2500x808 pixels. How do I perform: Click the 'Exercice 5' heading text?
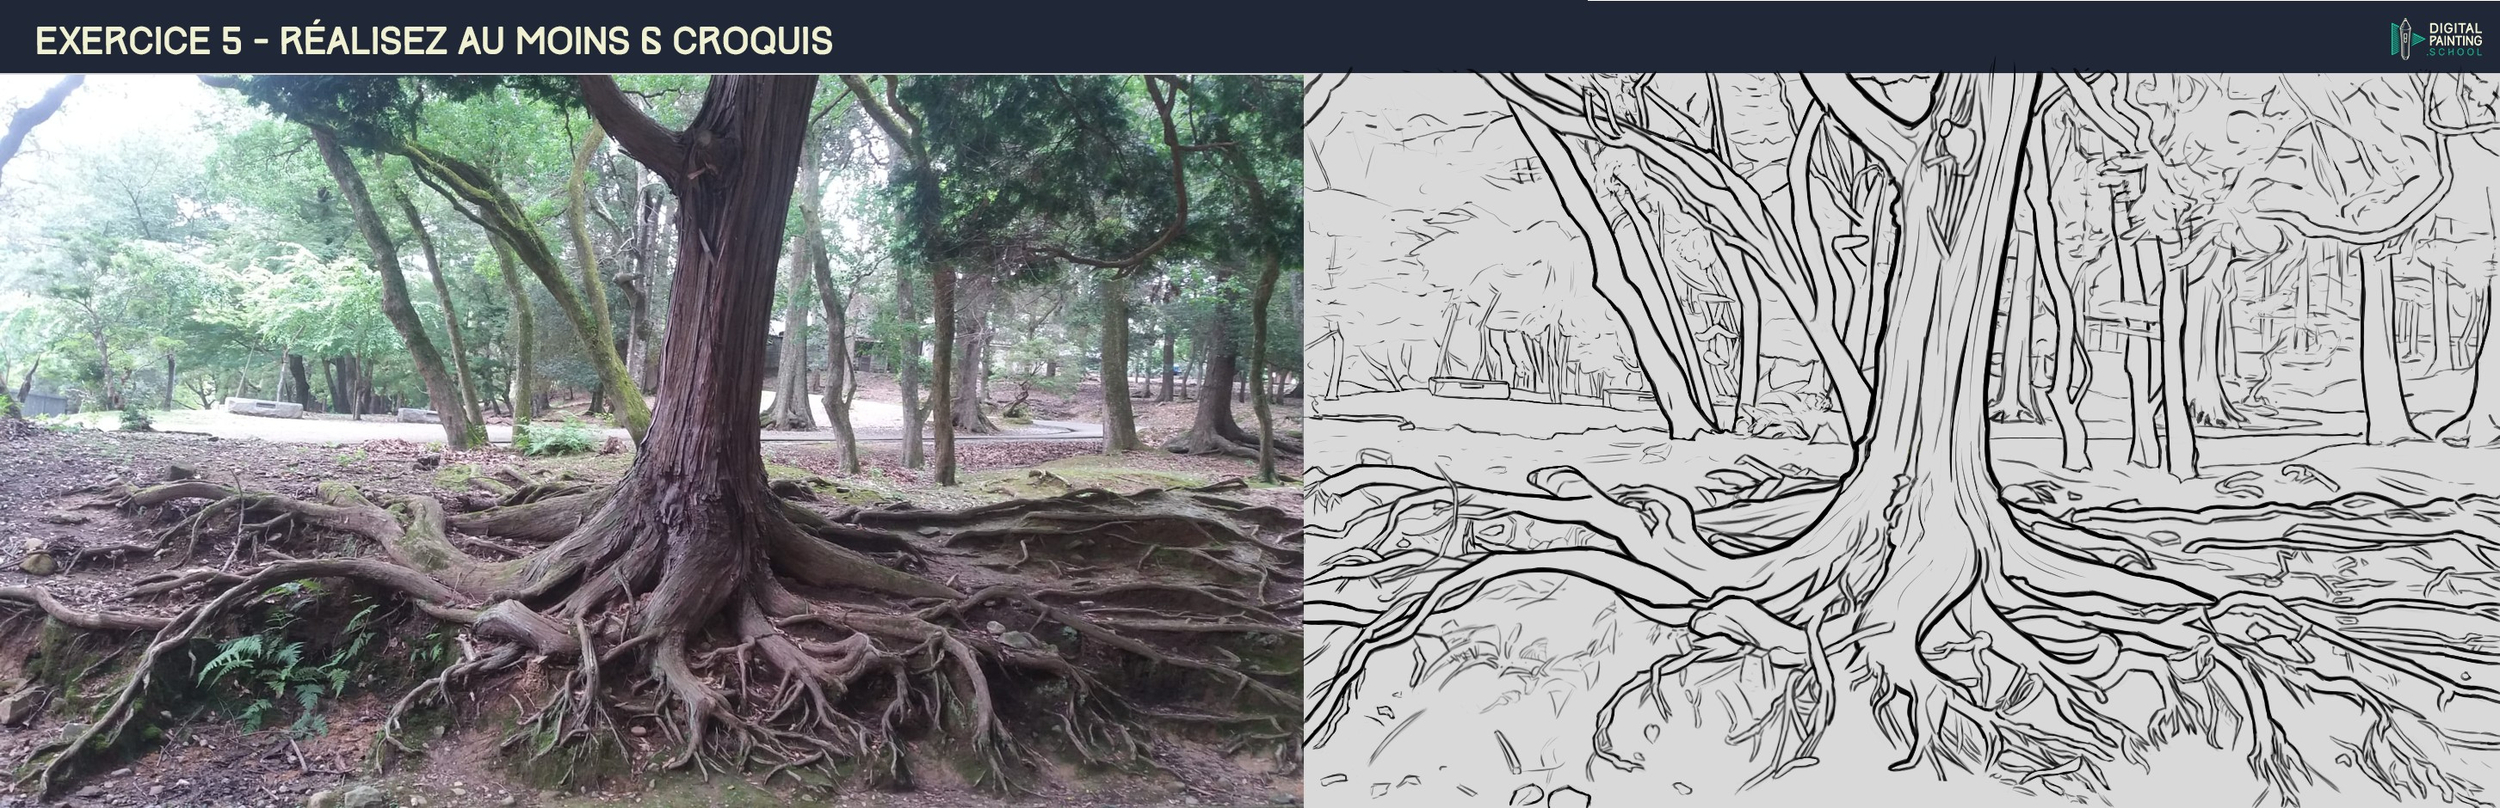pos(138,40)
